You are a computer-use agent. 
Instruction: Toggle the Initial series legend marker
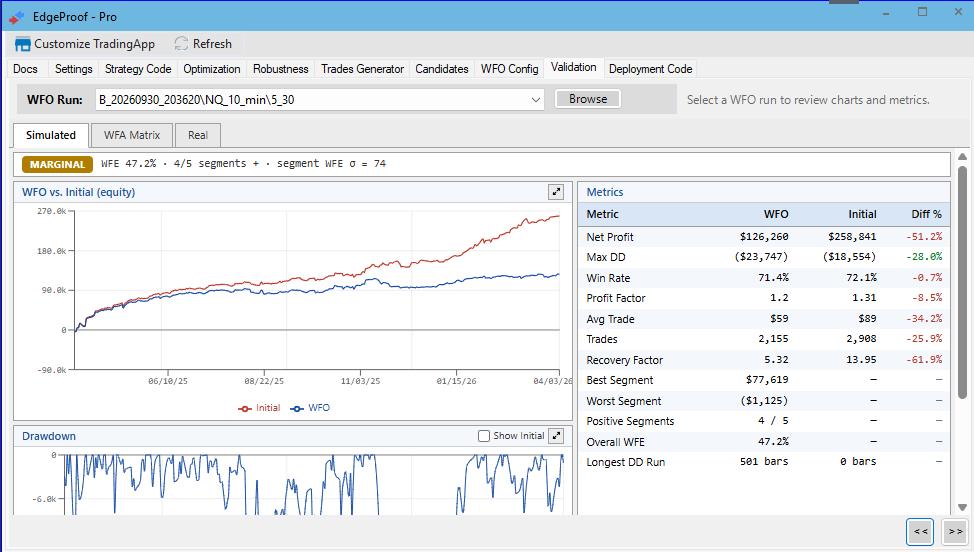[245, 408]
